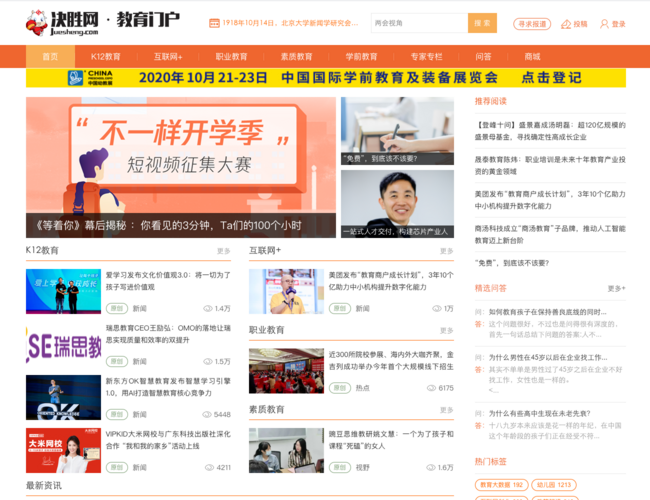Expand 更多 in the K12教育 section
The width and height of the screenshot is (650, 500).
pos(223,251)
